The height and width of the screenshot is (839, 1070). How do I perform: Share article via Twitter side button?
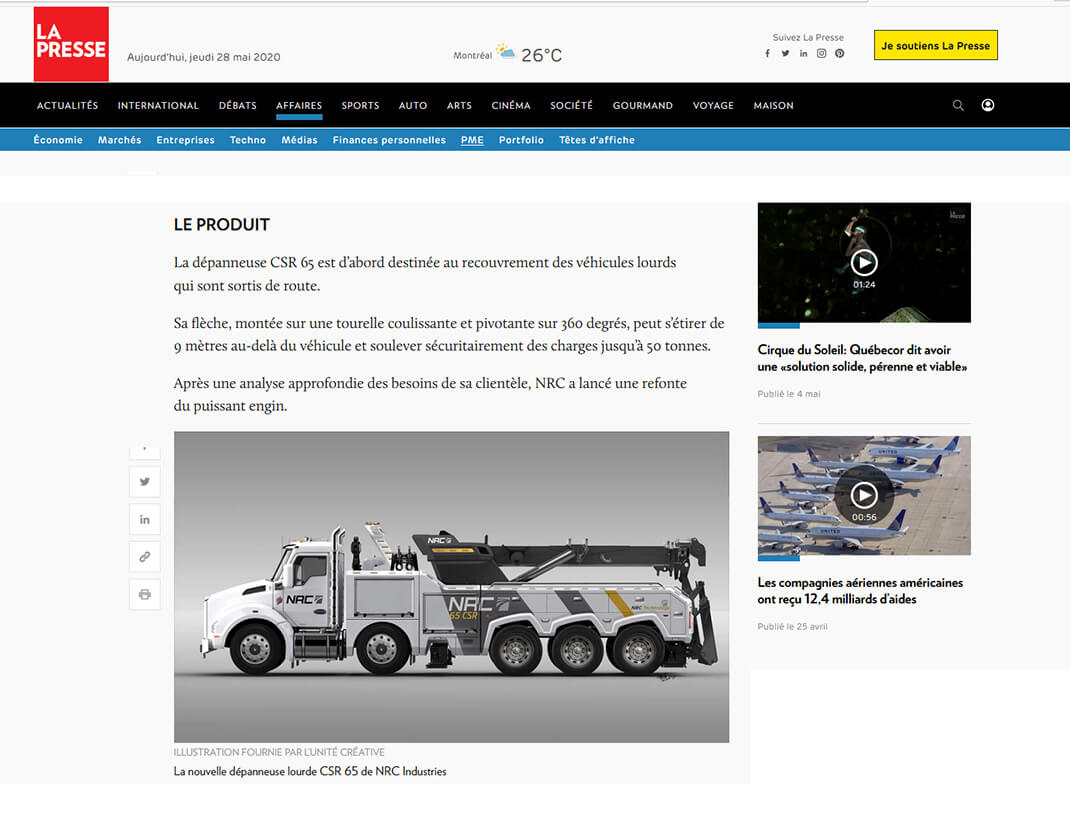pos(145,482)
